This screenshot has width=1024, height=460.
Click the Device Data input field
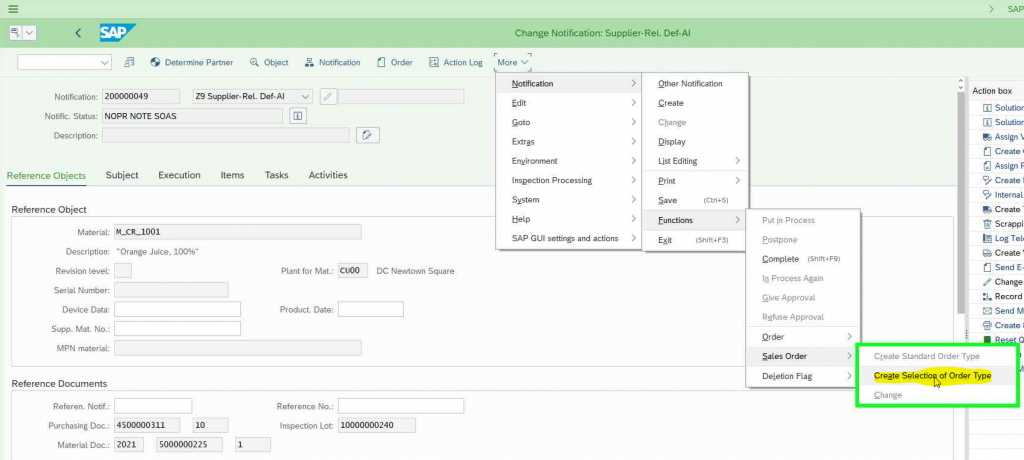(x=177, y=309)
